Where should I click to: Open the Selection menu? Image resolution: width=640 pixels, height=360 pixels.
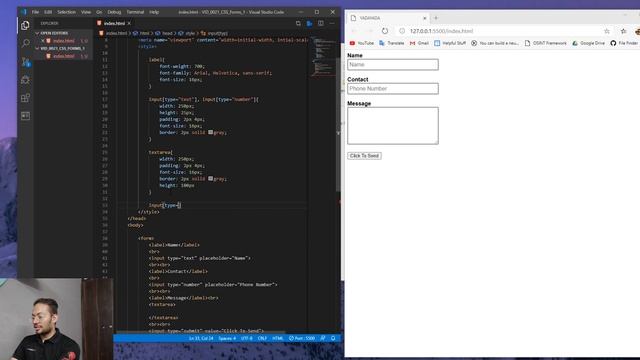click(x=67, y=12)
